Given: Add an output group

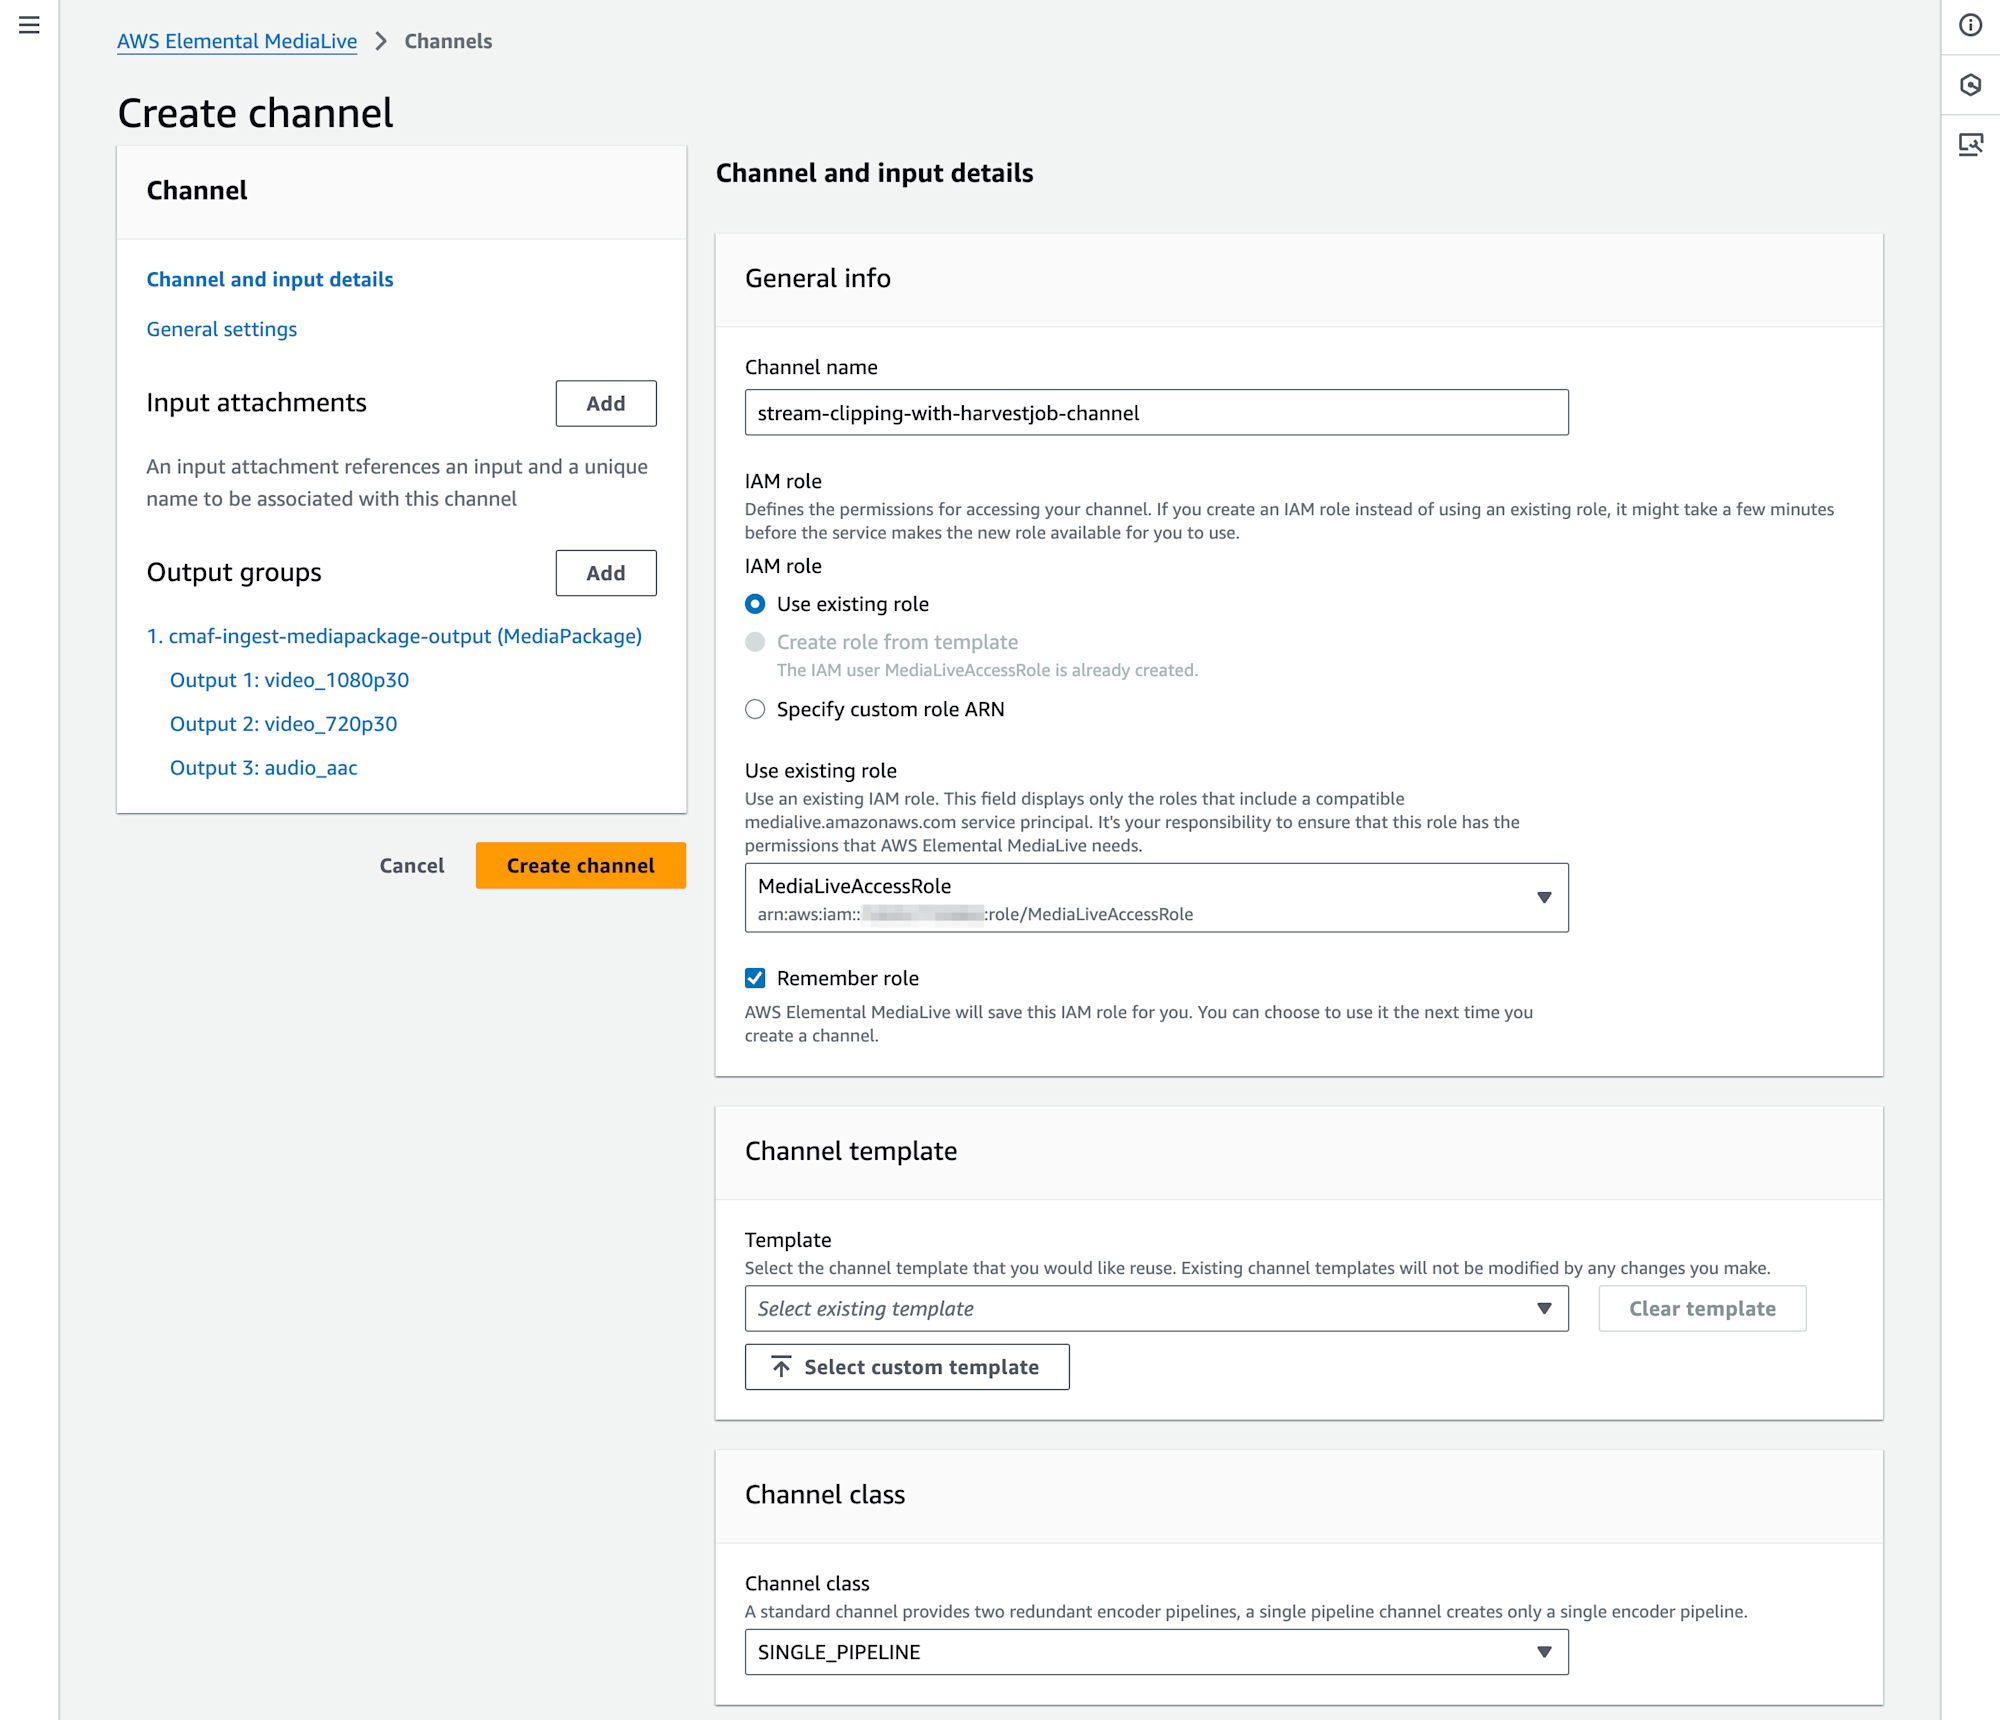Looking at the screenshot, I should pyautogui.click(x=606, y=573).
